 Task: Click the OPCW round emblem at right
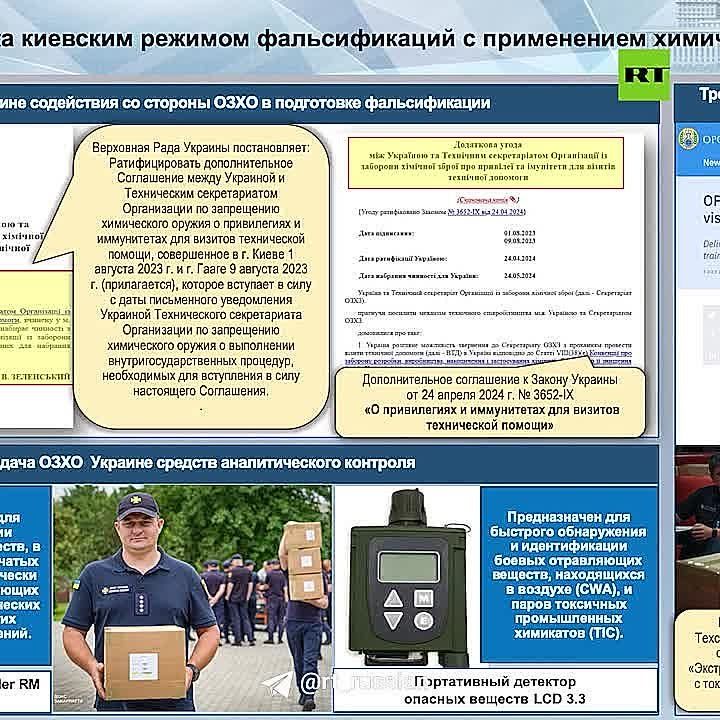point(688,138)
